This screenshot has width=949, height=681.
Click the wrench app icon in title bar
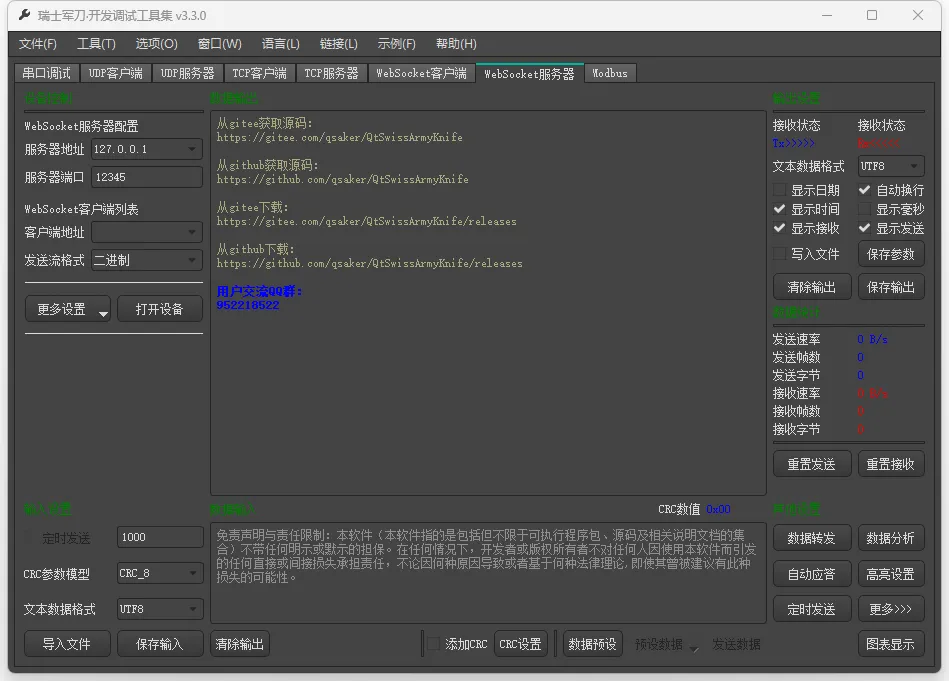(24, 15)
